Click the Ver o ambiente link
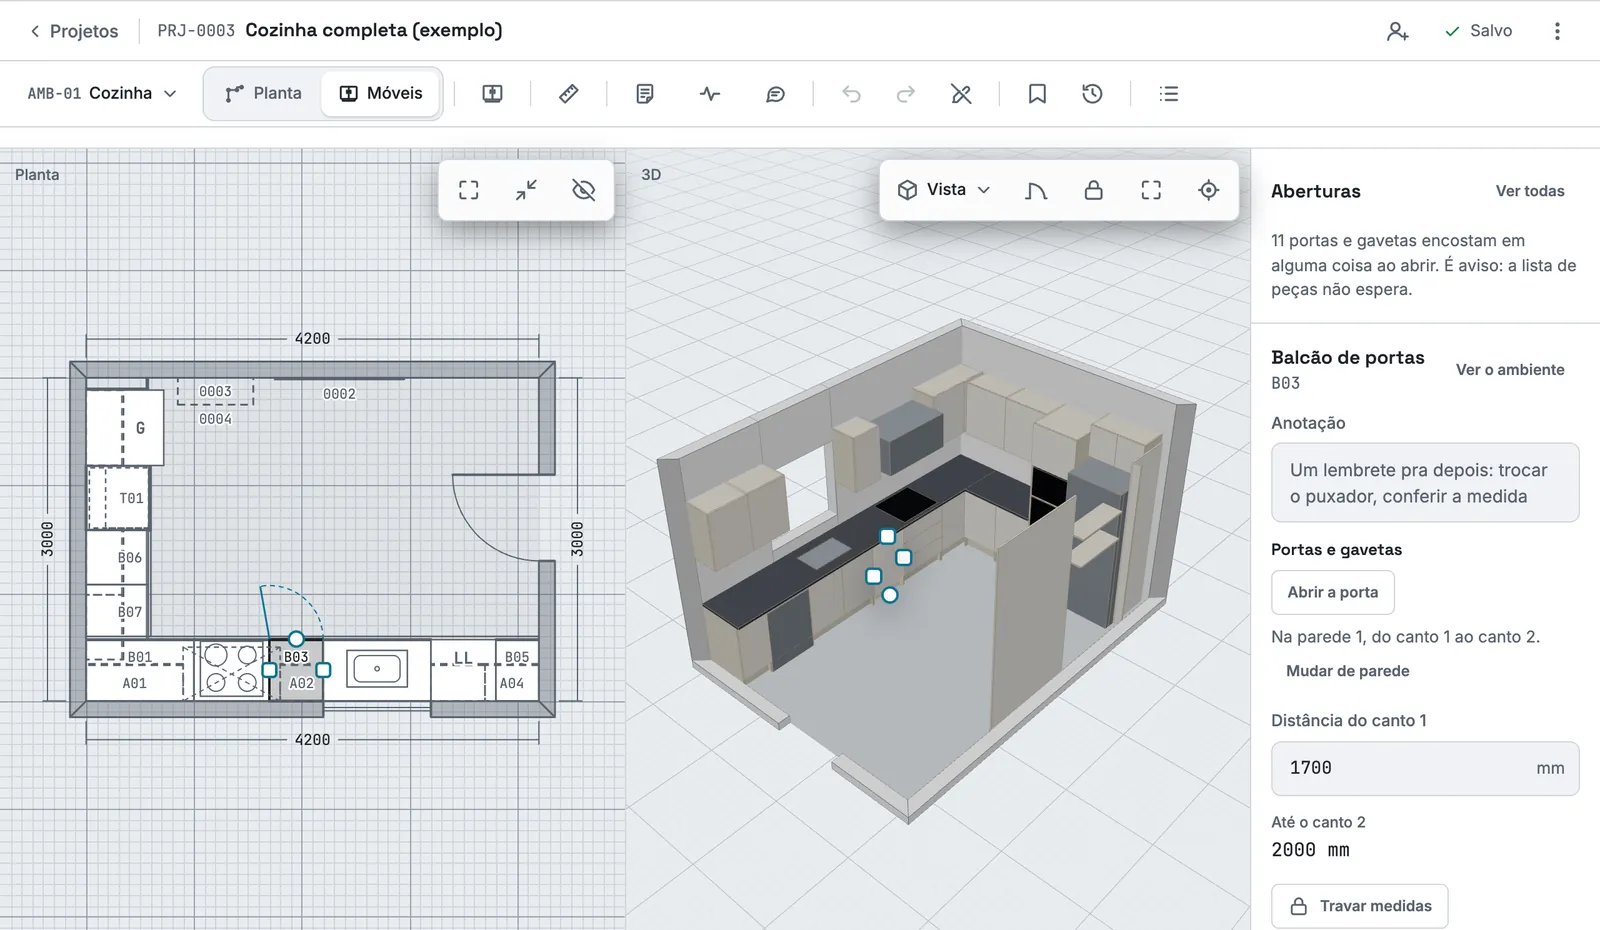Image resolution: width=1600 pixels, height=930 pixels. pyautogui.click(x=1510, y=370)
